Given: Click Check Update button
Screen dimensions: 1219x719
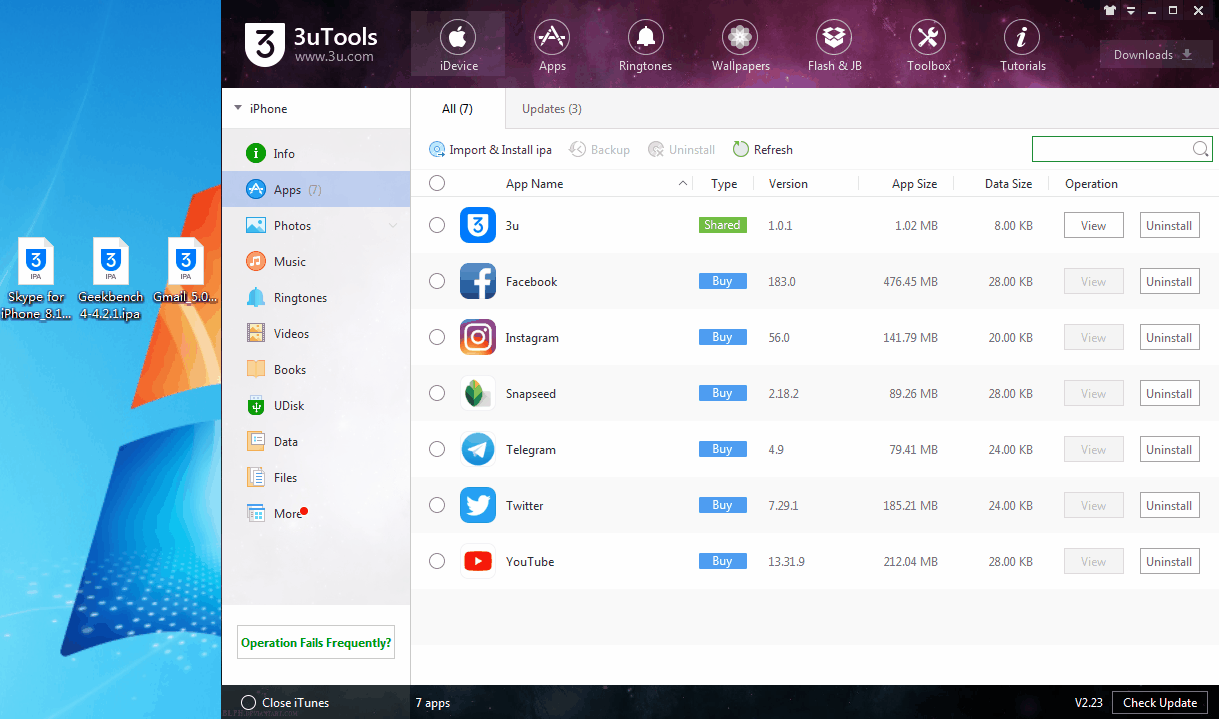Looking at the screenshot, I should [1160, 702].
